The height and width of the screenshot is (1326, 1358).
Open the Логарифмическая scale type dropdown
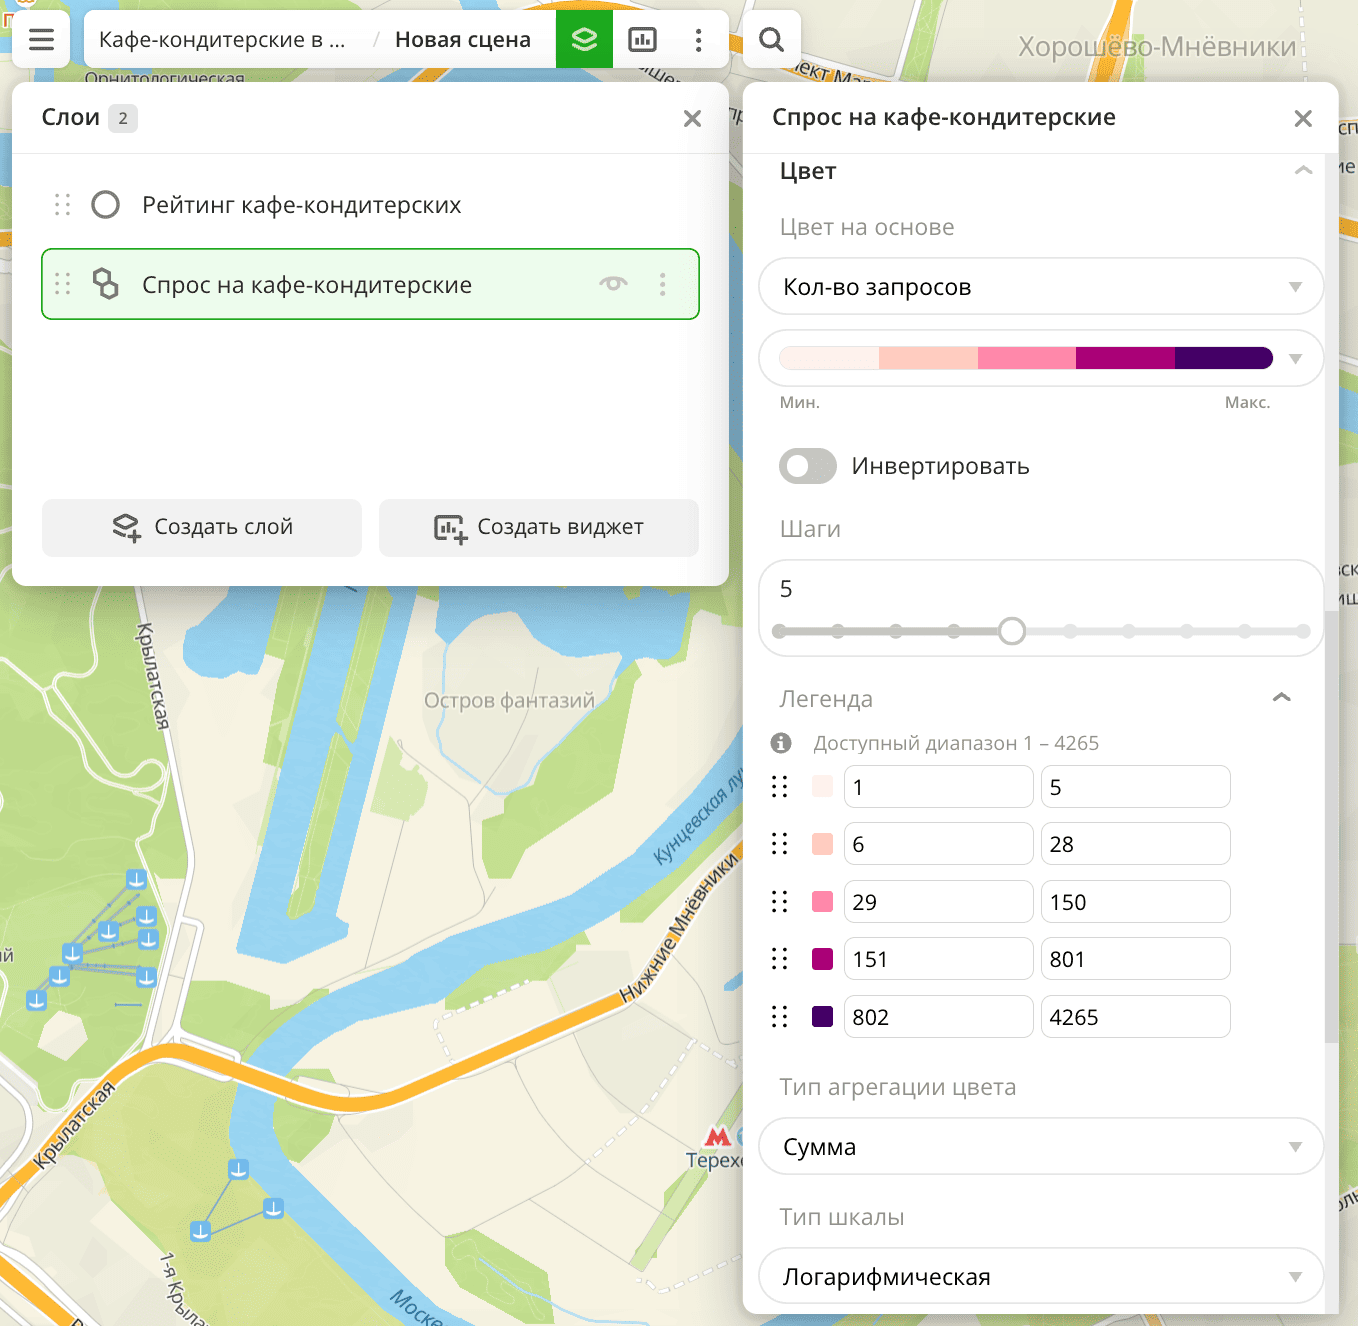1040,1276
